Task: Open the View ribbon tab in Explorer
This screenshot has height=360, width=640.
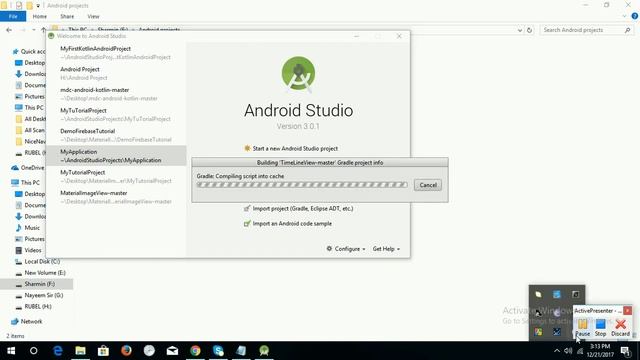Action: click(x=93, y=16)
